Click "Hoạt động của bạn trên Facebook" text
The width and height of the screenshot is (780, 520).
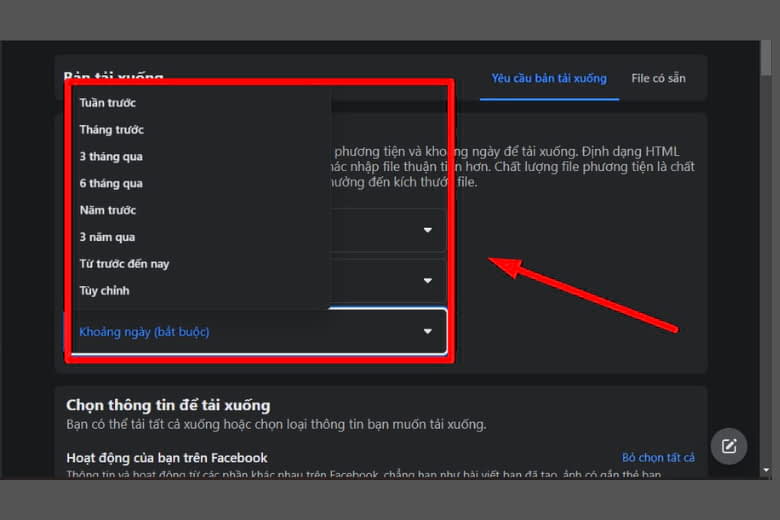point(167,458)
